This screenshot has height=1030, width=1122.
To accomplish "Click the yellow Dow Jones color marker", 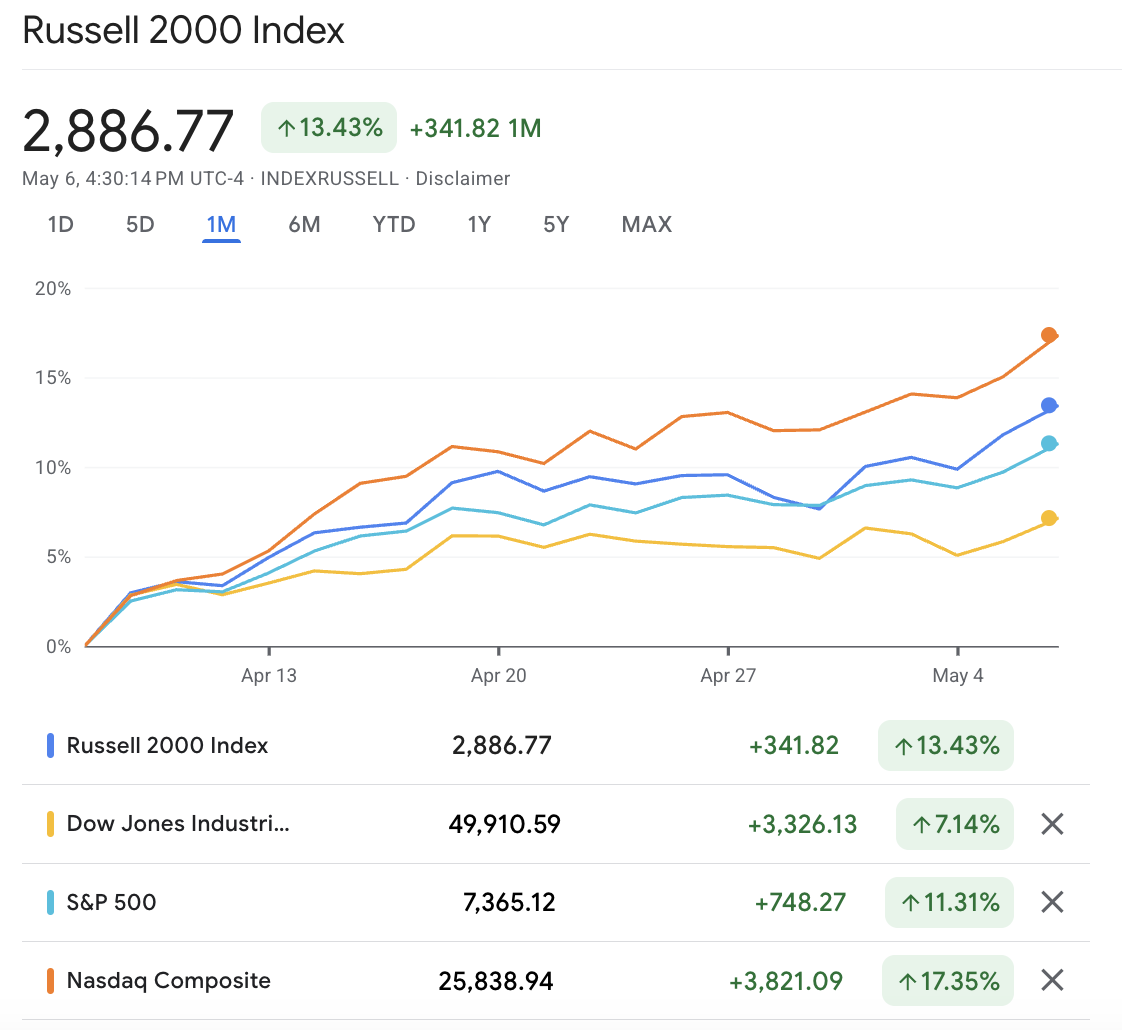I will click(x=50, y=824).
